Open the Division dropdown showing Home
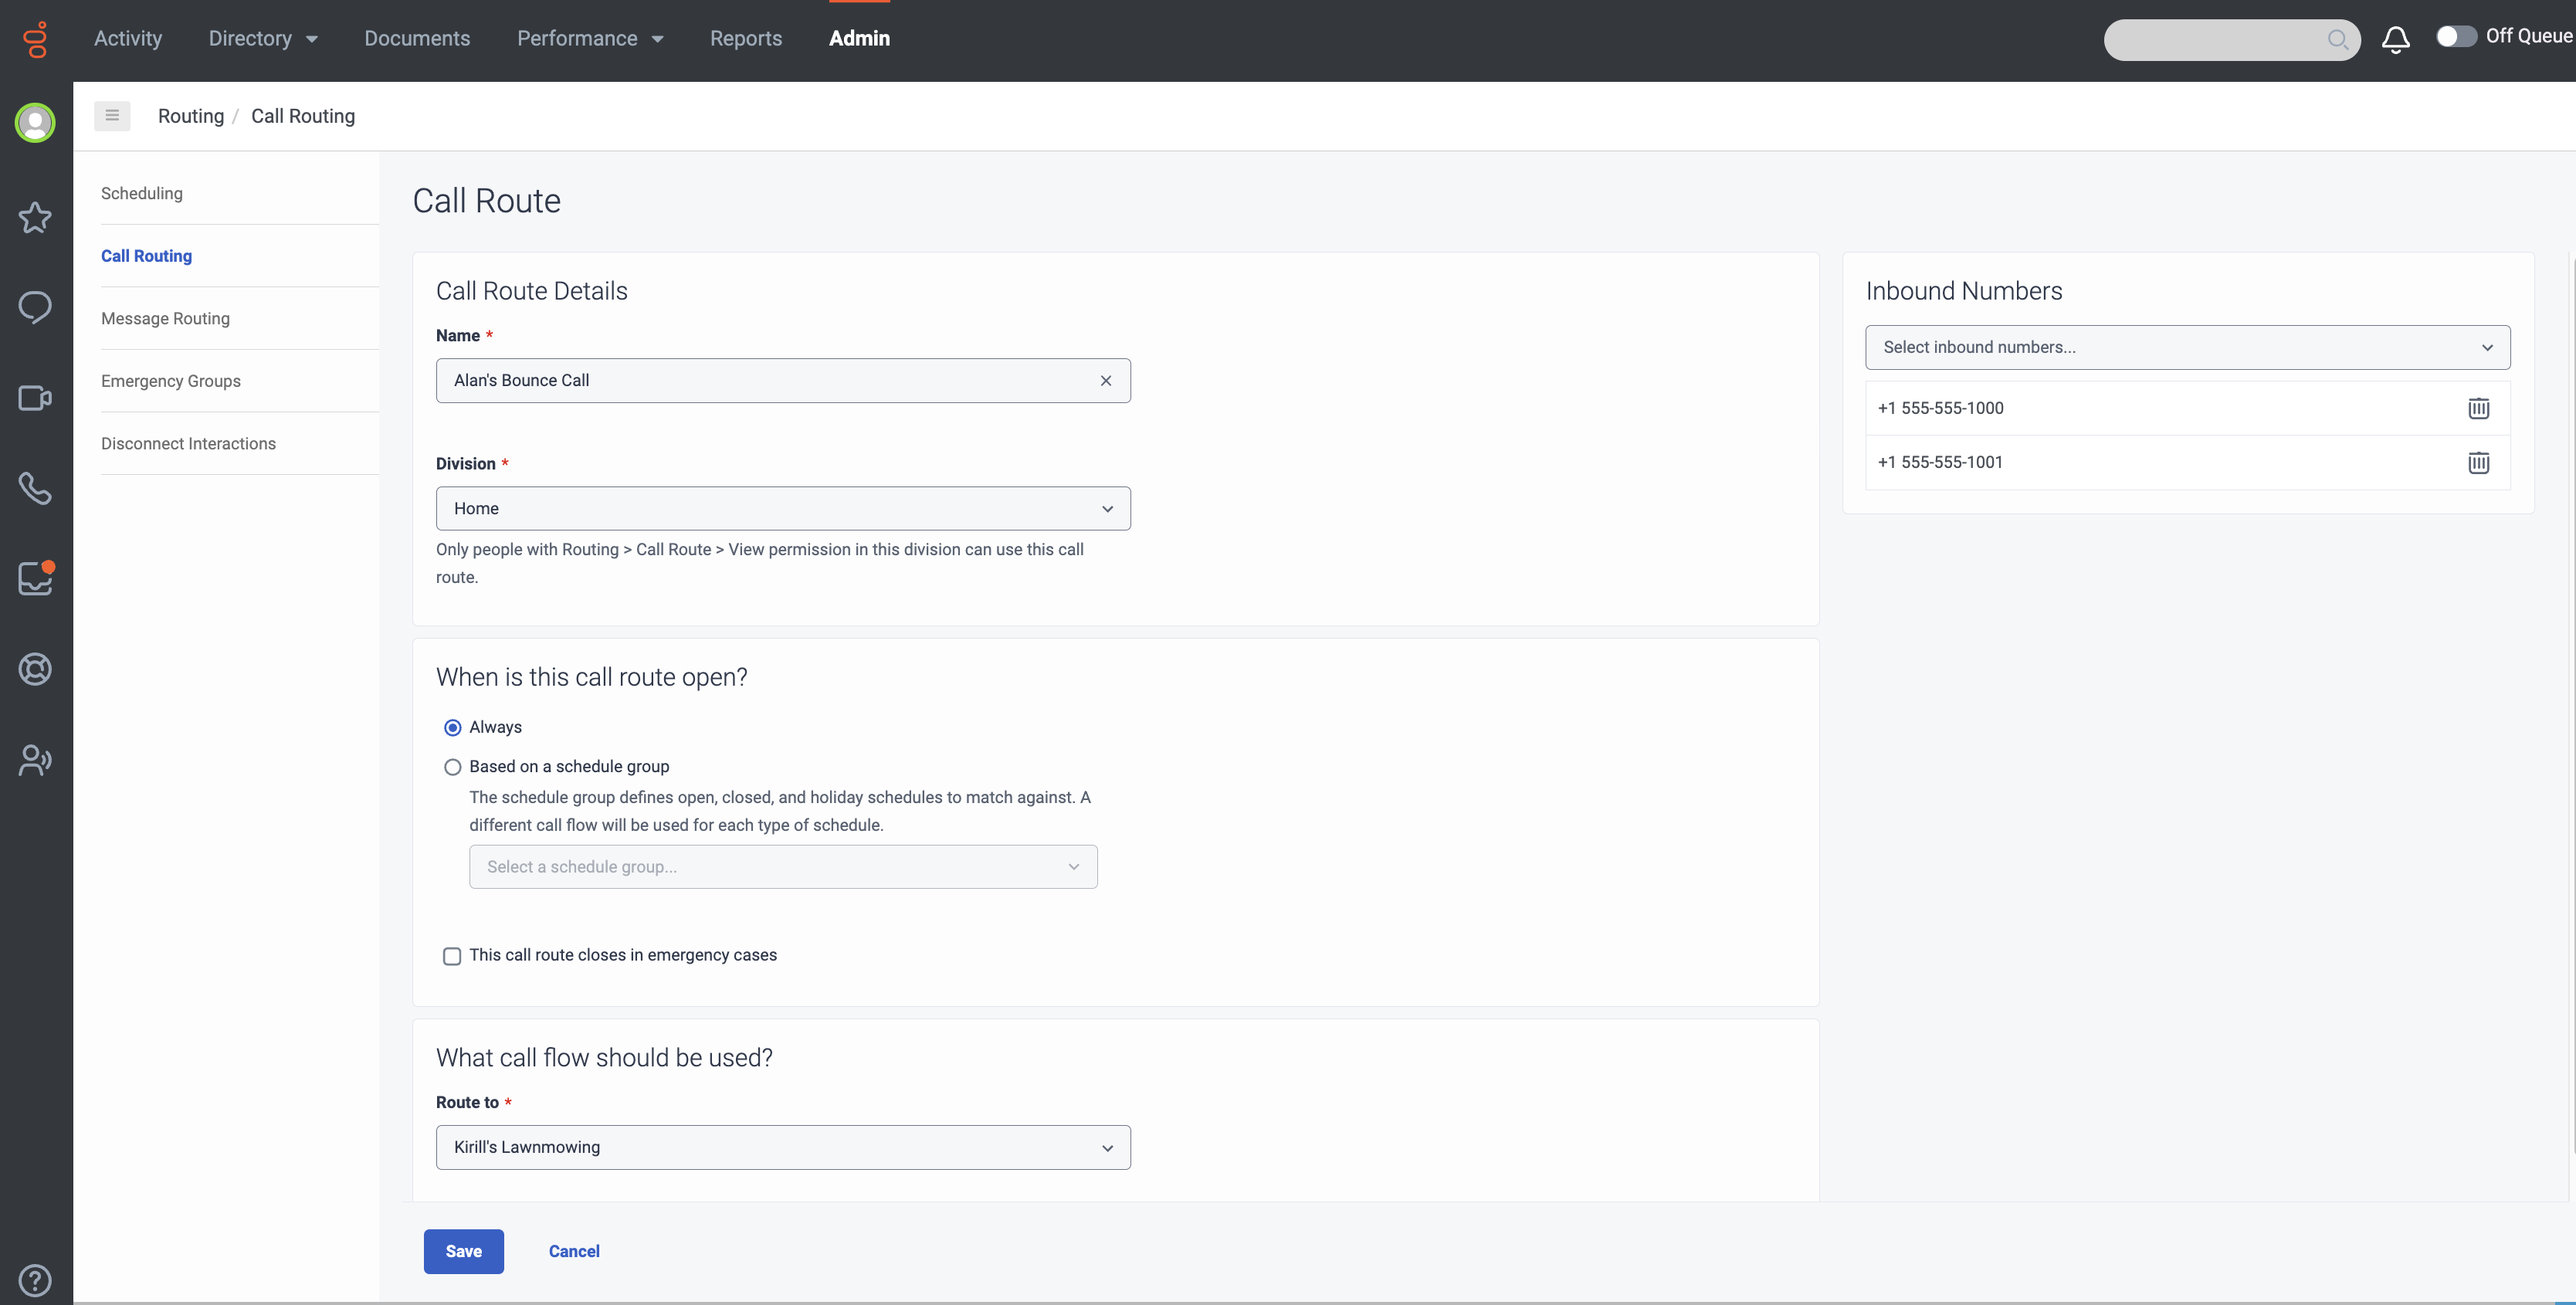The image size is (2576, 1305). point(783,508)
